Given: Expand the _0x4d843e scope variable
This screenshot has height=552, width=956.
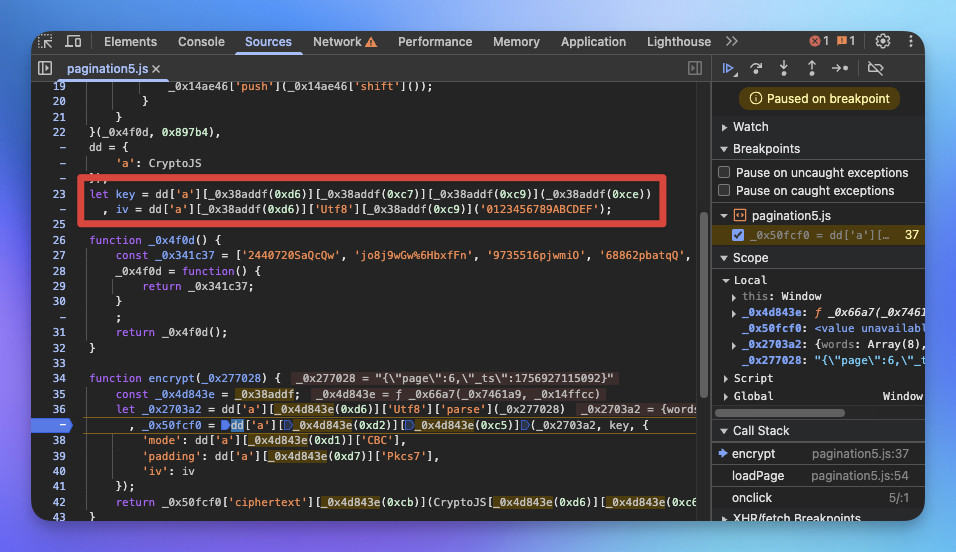Looking at the screenshot, I should coord(734,313).
